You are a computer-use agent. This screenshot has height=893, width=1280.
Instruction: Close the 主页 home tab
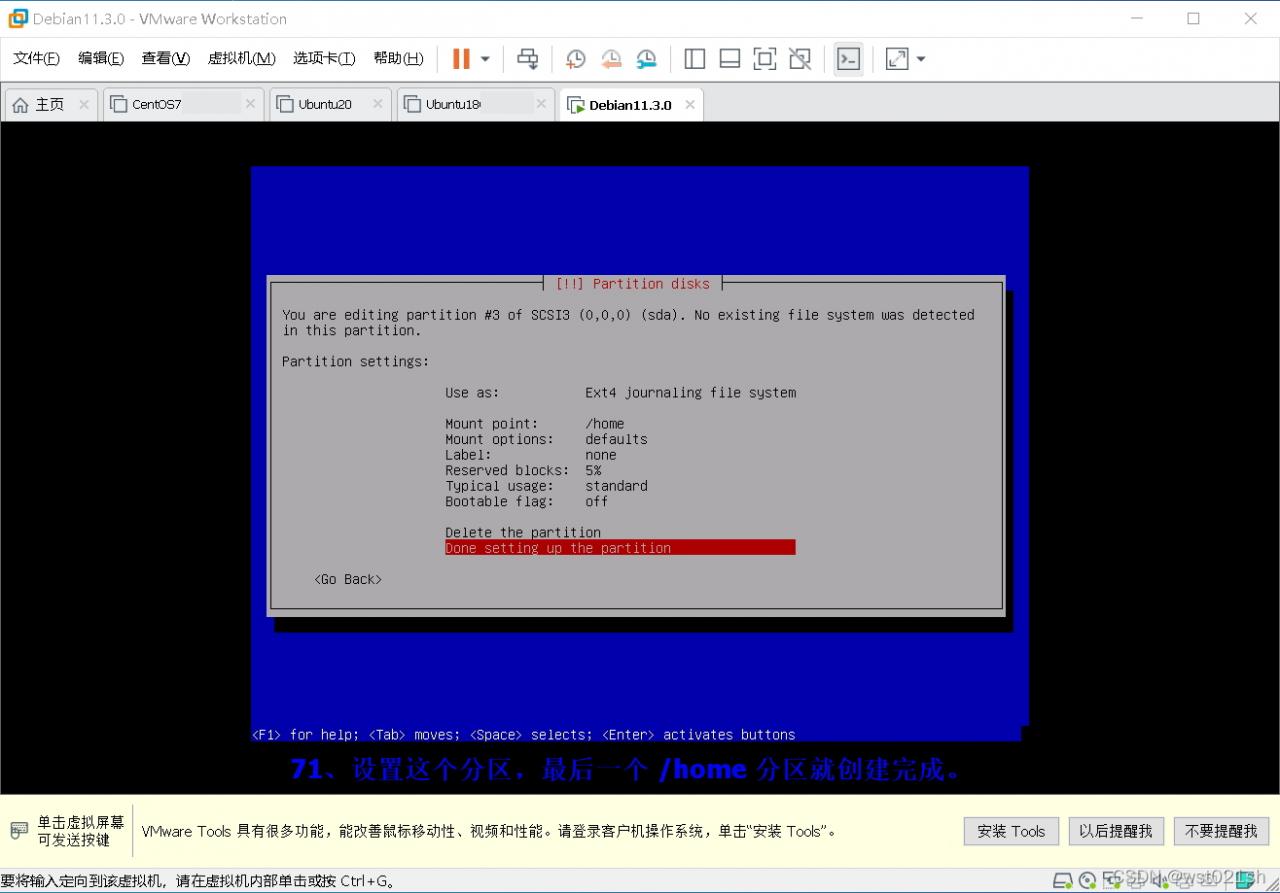pos(84,104)
